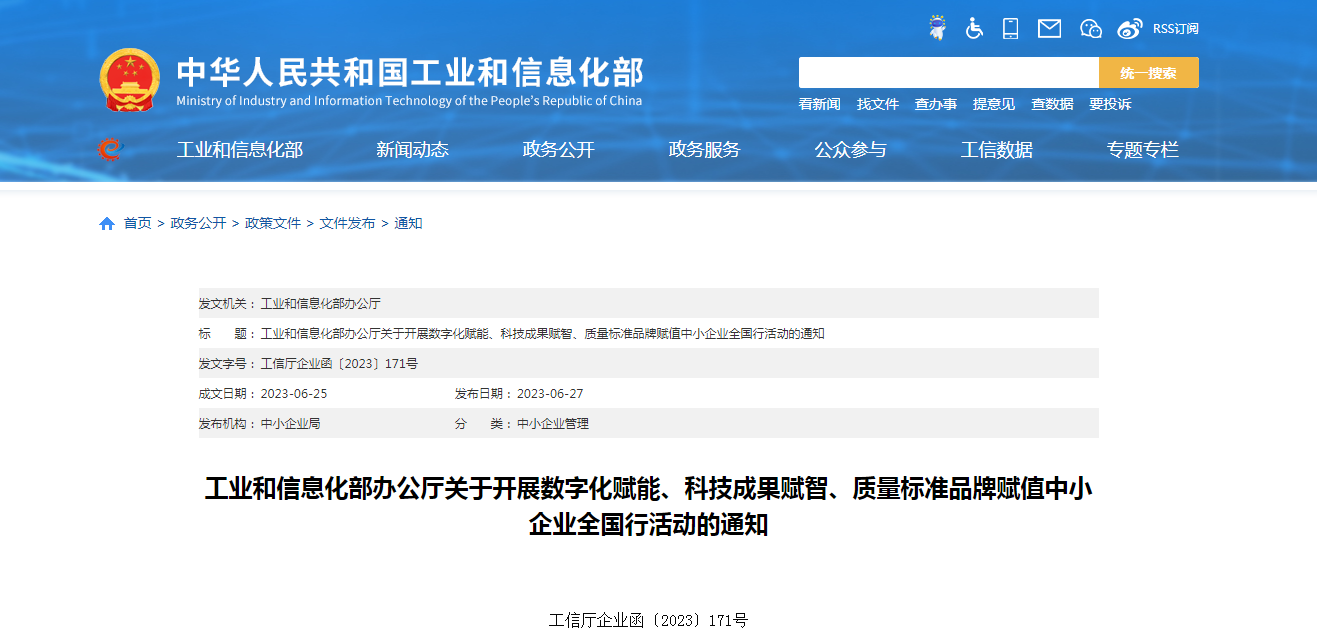Open the envelope mail icon
This screenshot has height=642, width=1317.
(x=1049, y=28)
